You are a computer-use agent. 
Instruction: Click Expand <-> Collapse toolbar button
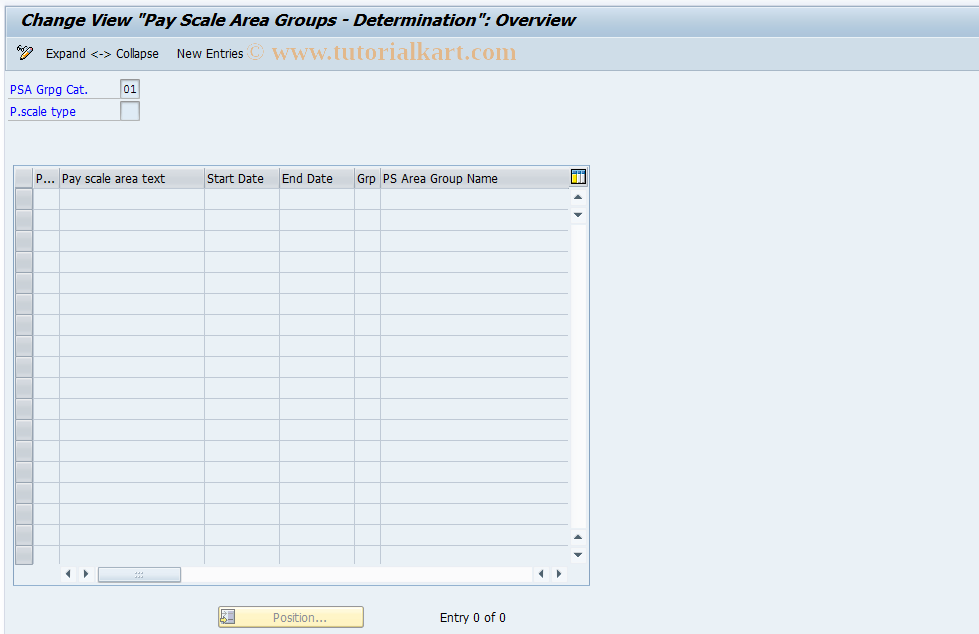[102, 54]
